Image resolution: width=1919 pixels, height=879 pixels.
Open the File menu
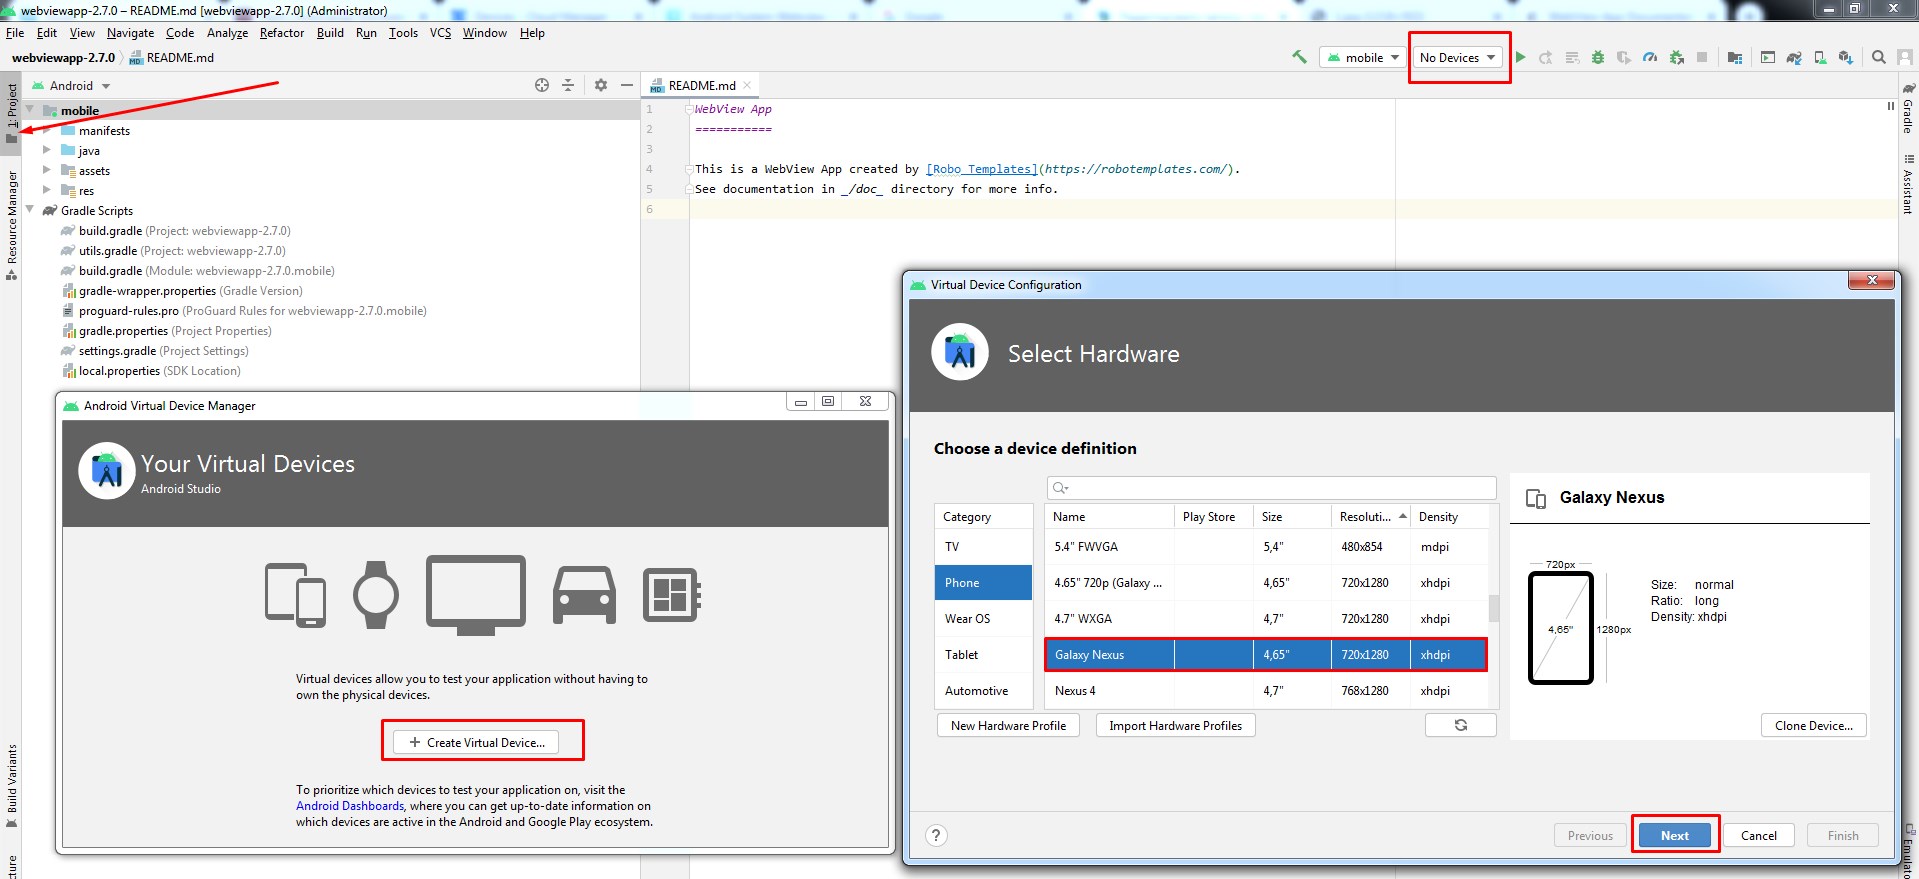click(x=15, y=33)
